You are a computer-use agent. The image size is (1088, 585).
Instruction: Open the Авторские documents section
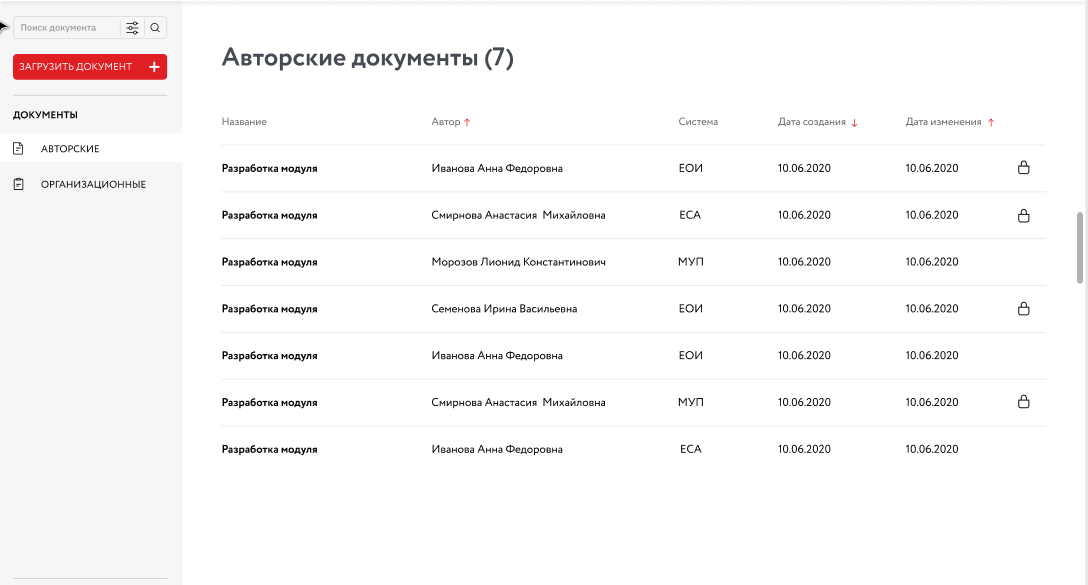coord(70,149)
